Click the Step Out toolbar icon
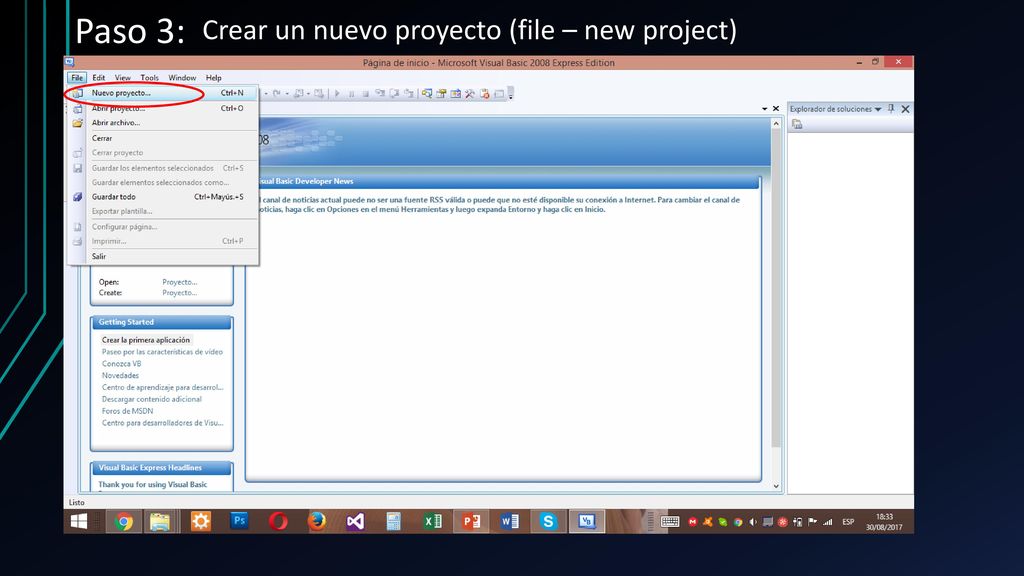This screenshot has width=1024, height=576. [409, 93]
